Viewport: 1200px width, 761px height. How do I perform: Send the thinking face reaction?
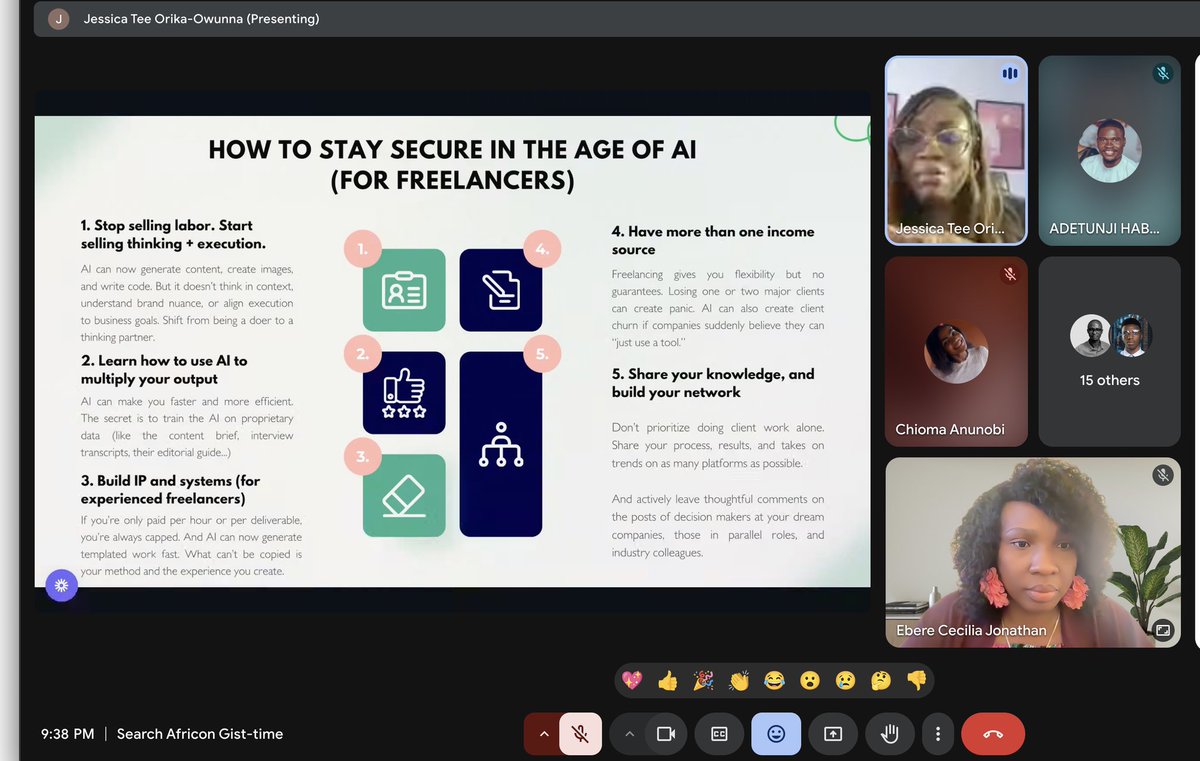[881, 681]
